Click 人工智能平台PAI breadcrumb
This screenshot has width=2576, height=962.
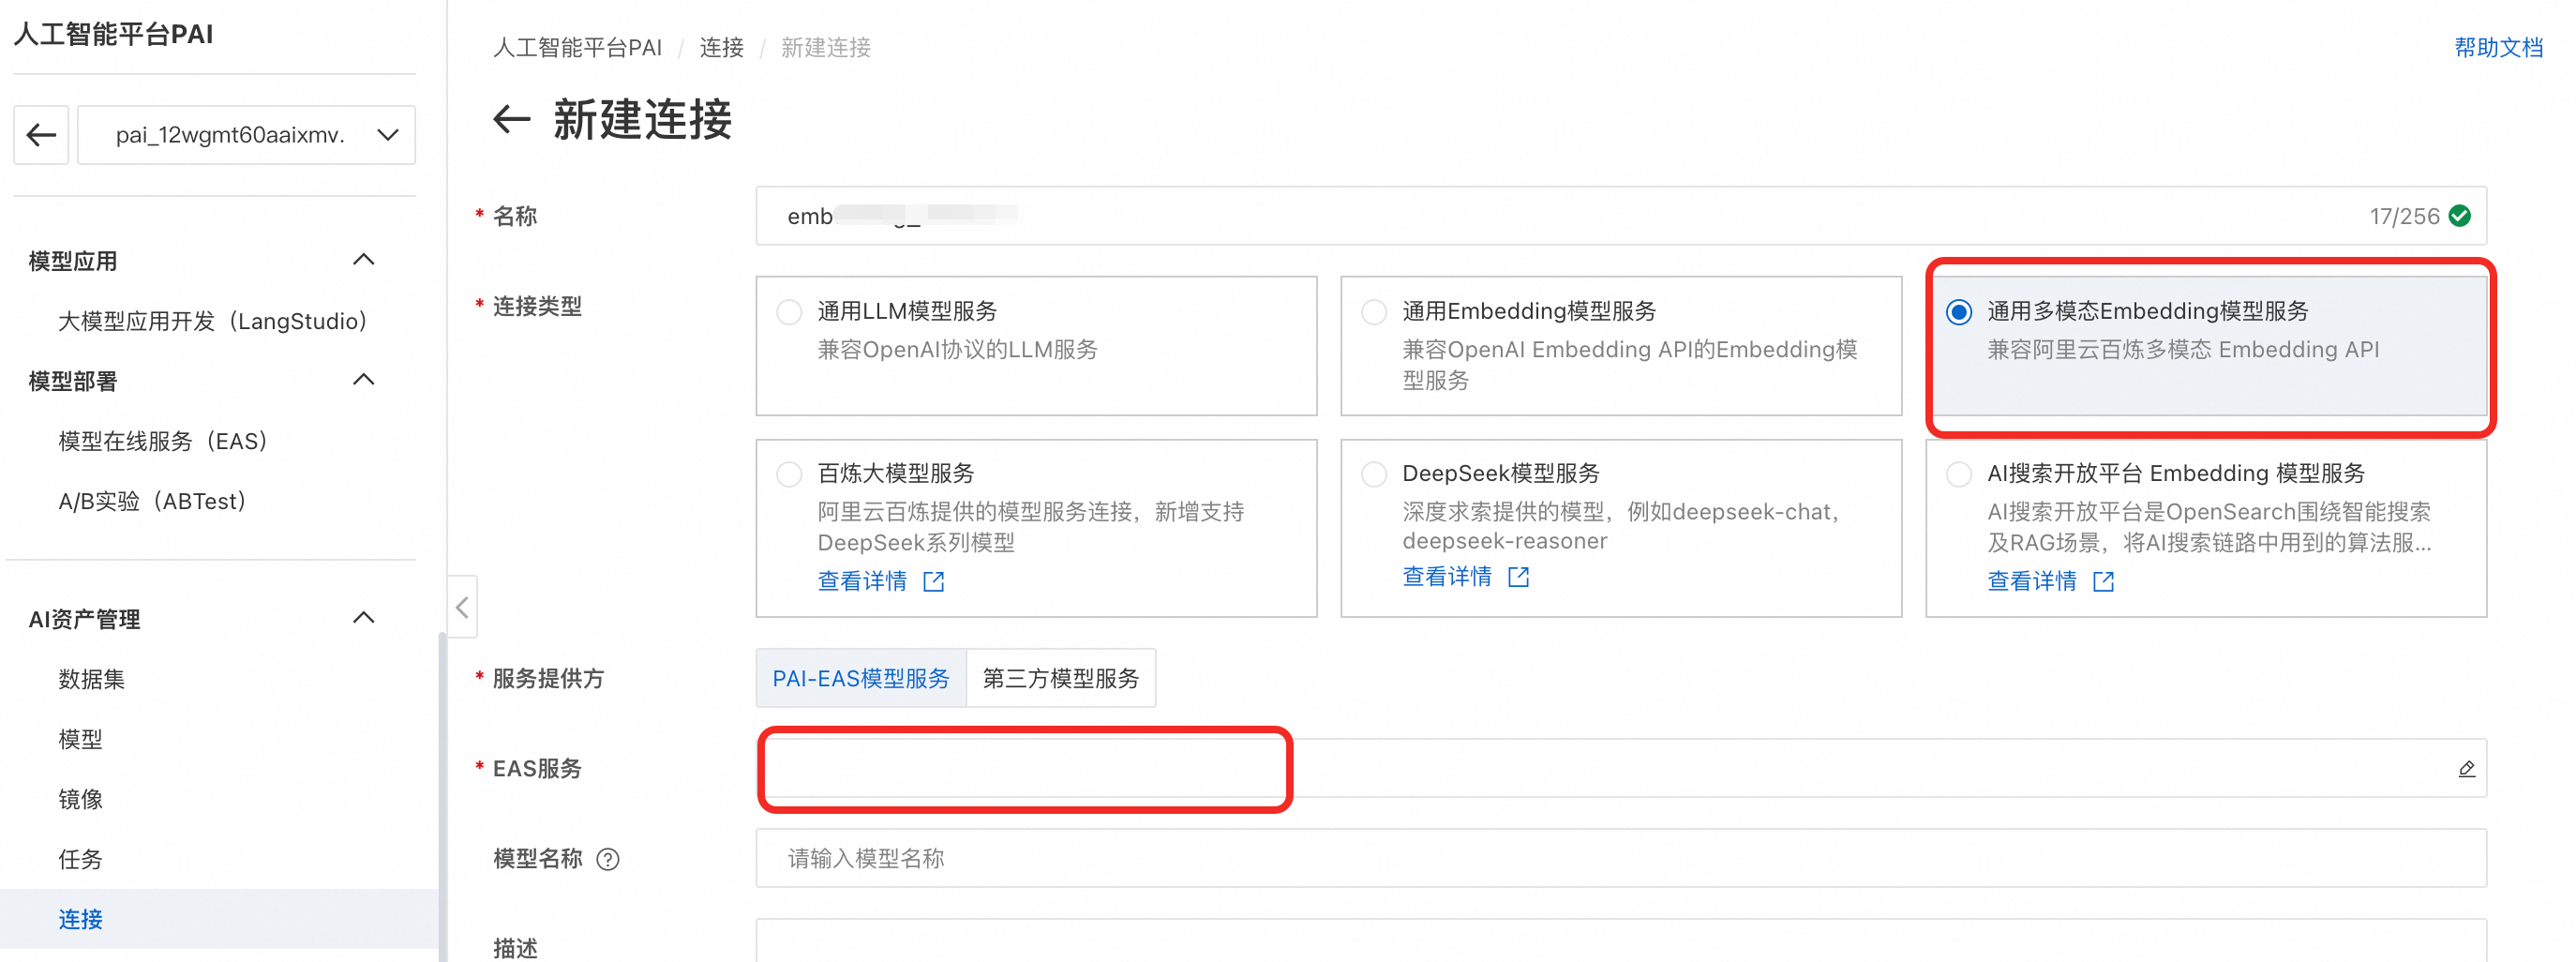(577, 47)
